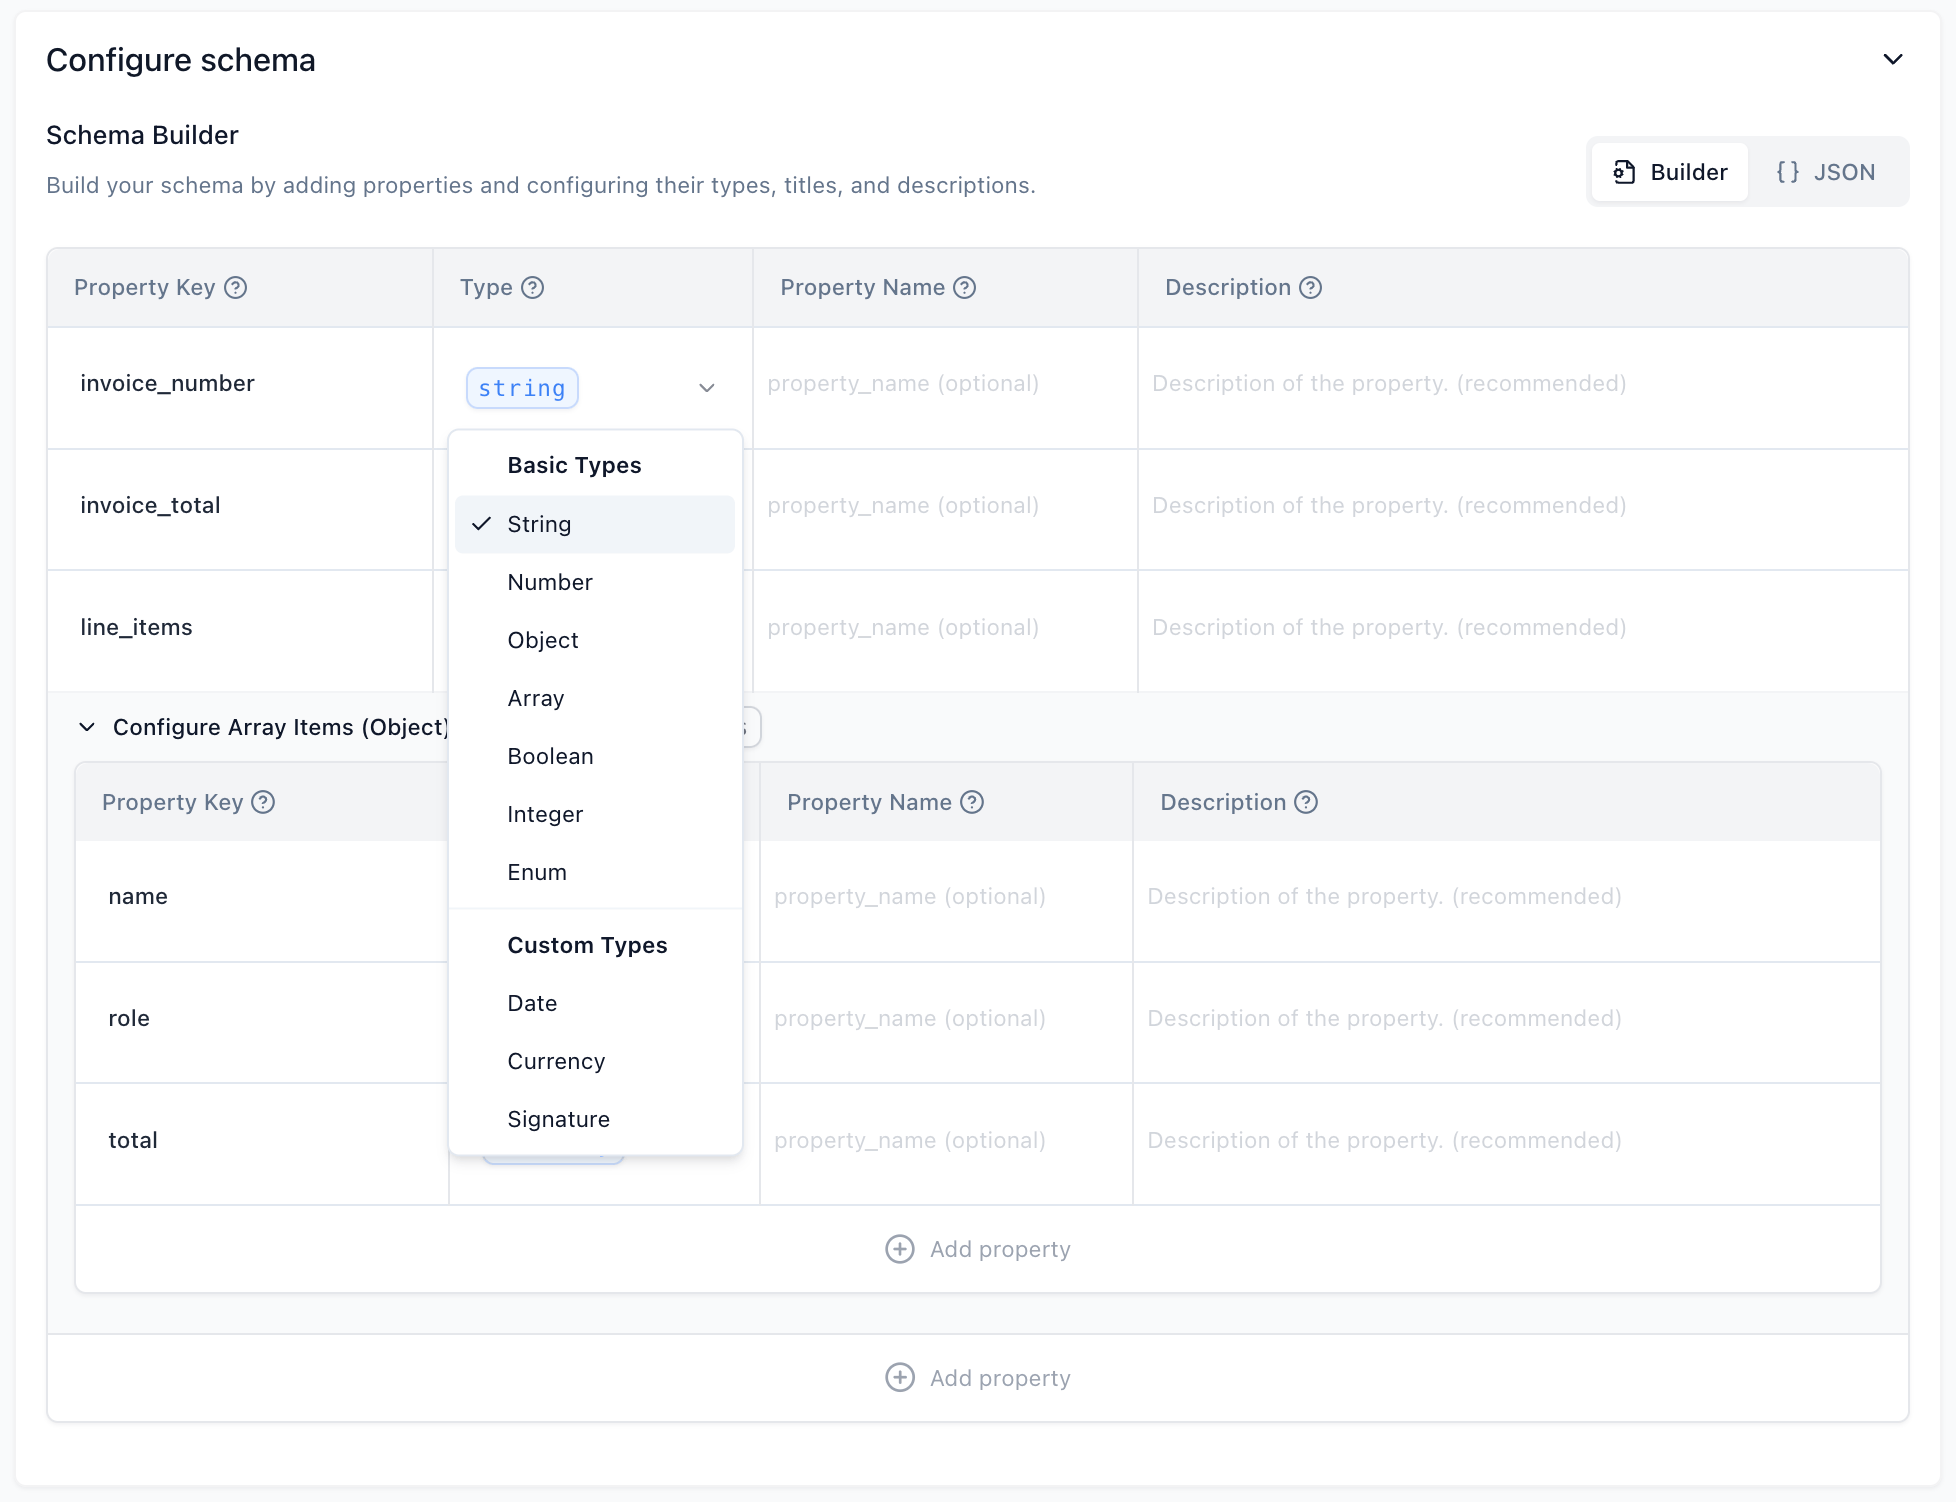Click help icon beside top Description header
Viewport: 1956px width, 1502px height.
click(1310, 288)
